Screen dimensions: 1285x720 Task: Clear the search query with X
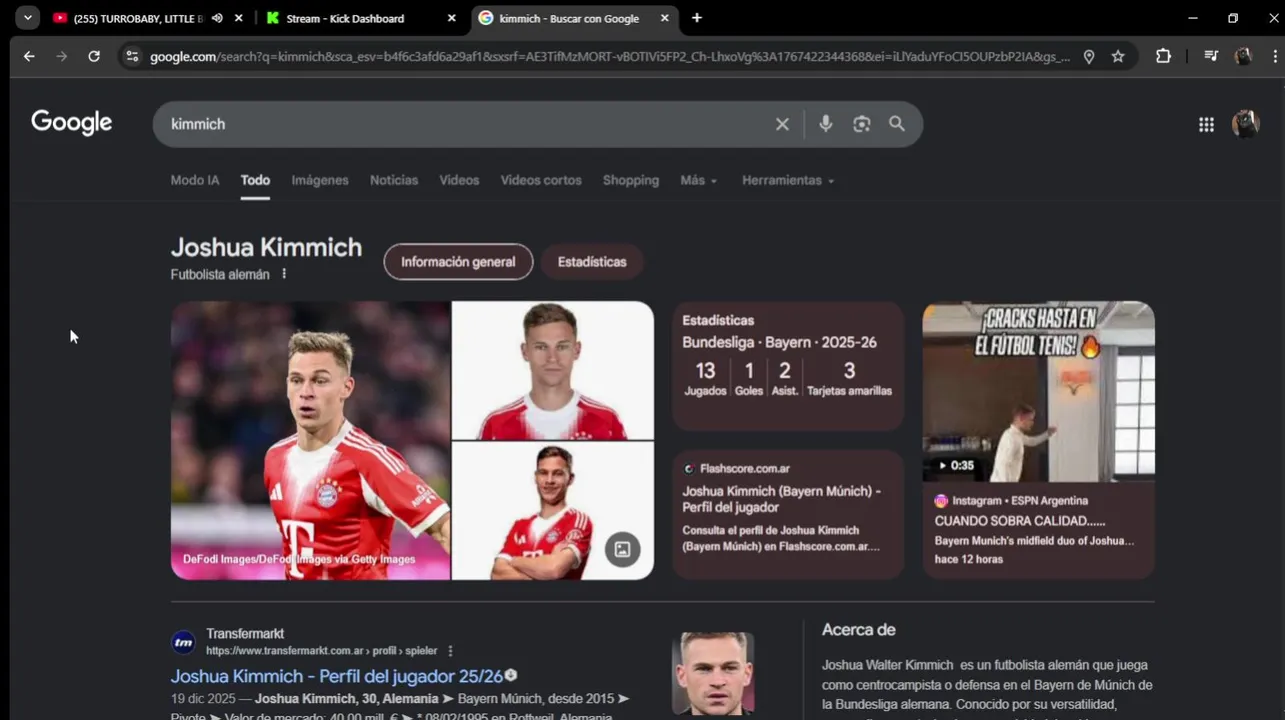click(782, 124)
